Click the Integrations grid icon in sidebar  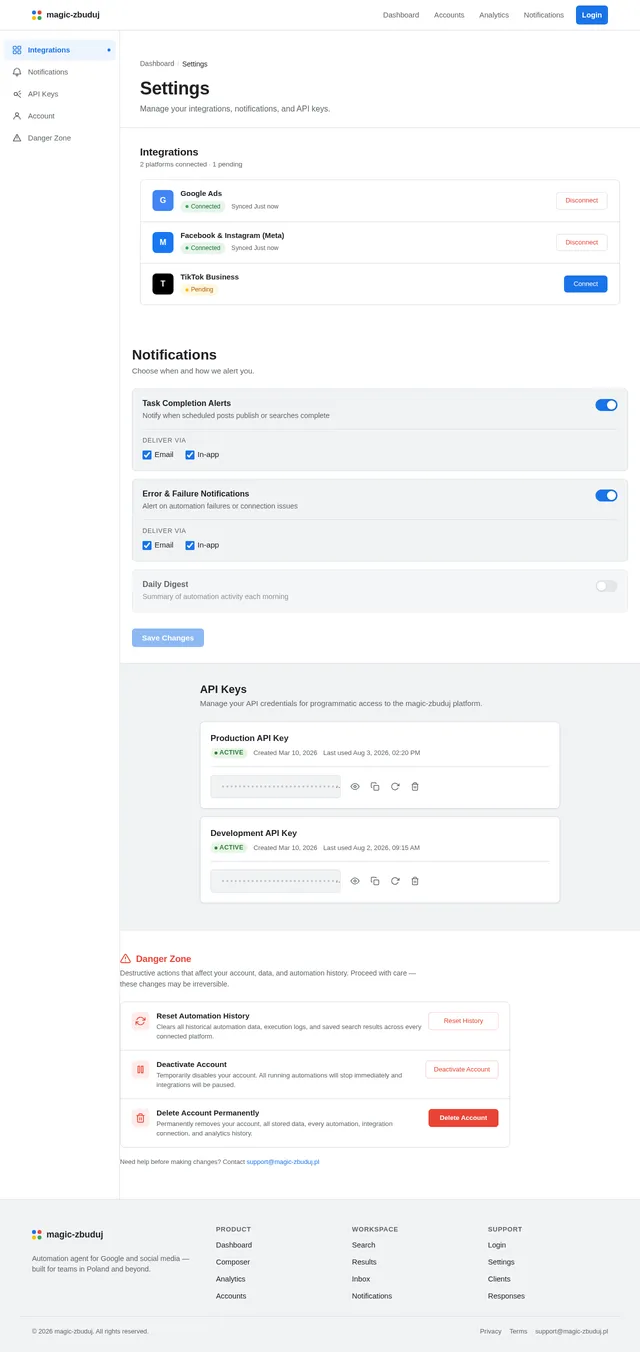tap(17, 50)
